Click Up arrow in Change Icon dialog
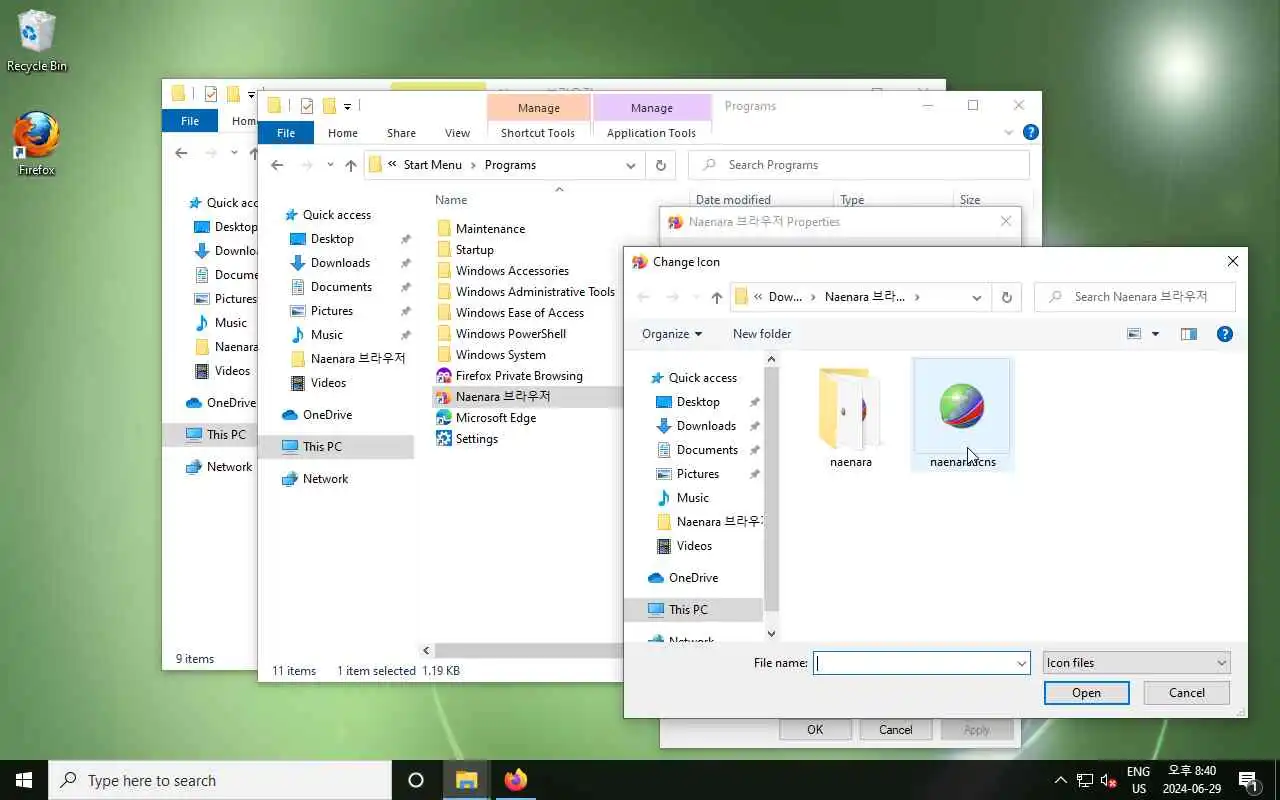 click(x=716, y=297)
